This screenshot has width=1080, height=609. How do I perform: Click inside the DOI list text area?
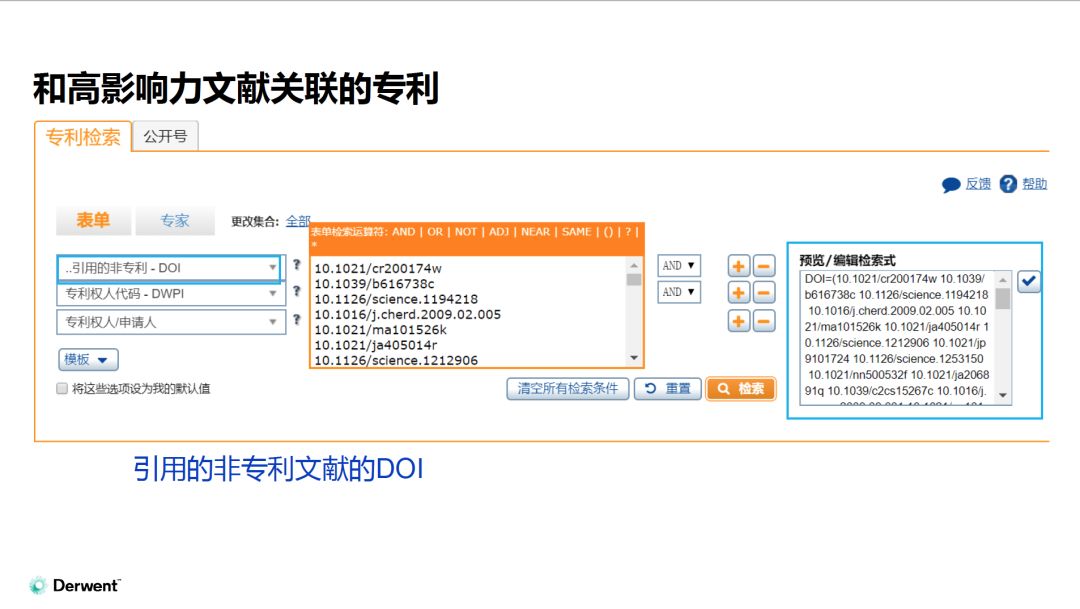pyautogui.click(x=468, y=313)
